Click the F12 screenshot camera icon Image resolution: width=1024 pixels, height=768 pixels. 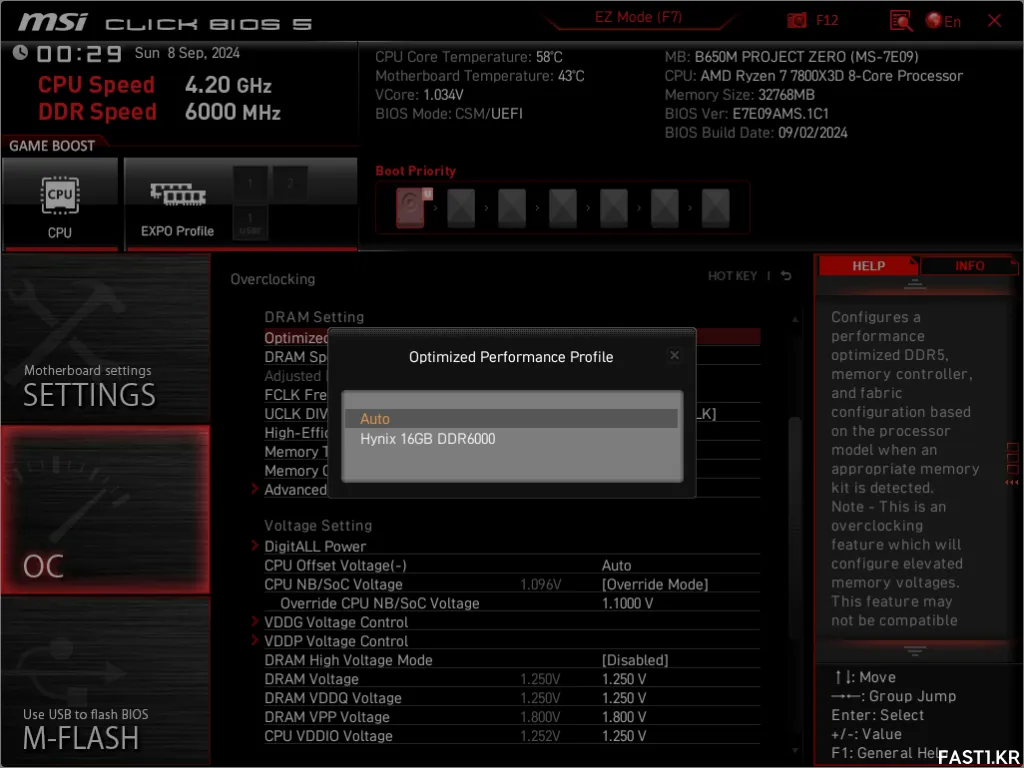[x=796, y=20]
